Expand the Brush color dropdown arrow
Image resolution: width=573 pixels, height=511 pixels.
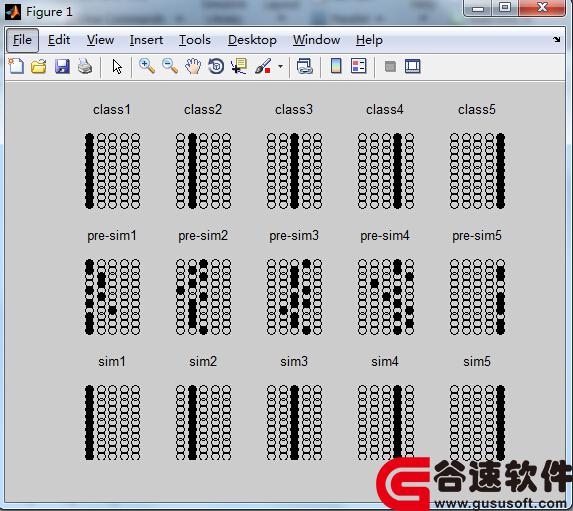pos(280,67)
